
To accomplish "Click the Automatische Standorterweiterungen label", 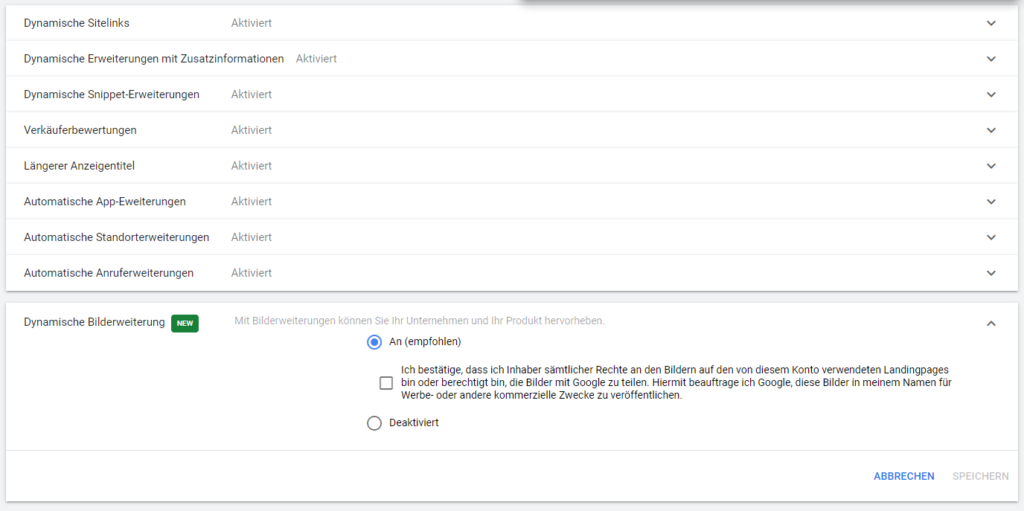I will (x=116, y=238).
